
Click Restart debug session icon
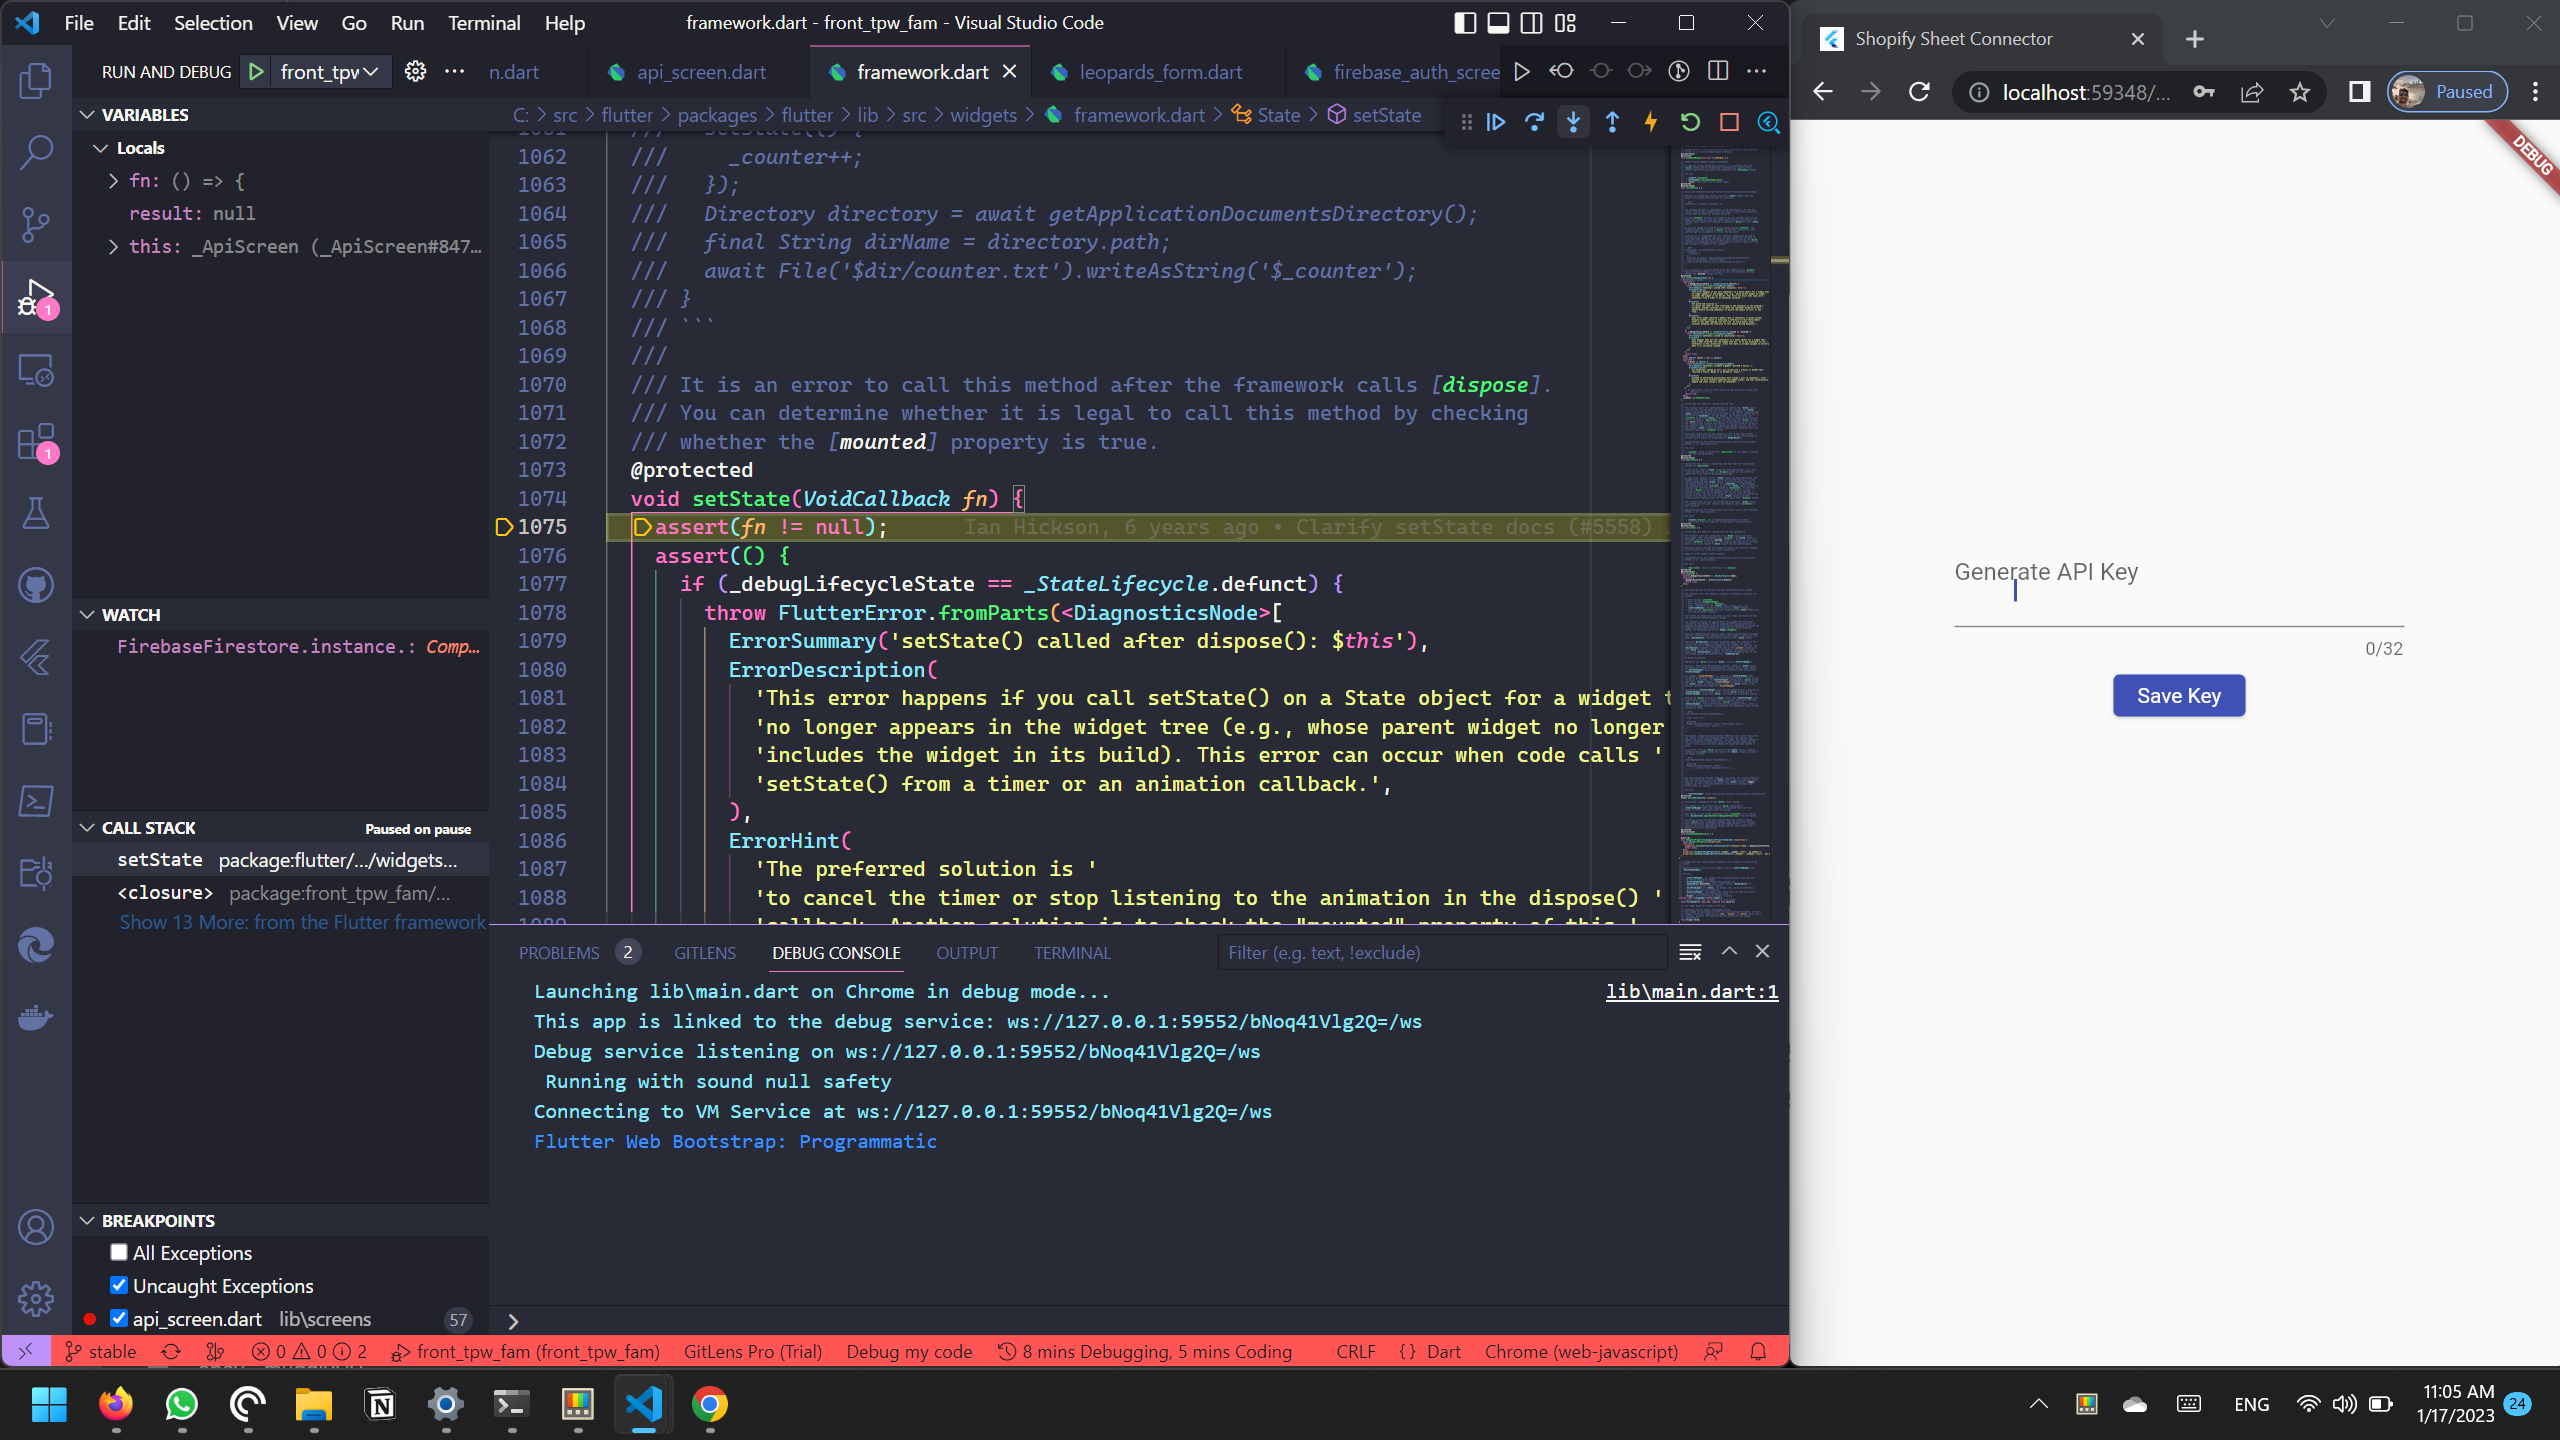[1690, 122]
